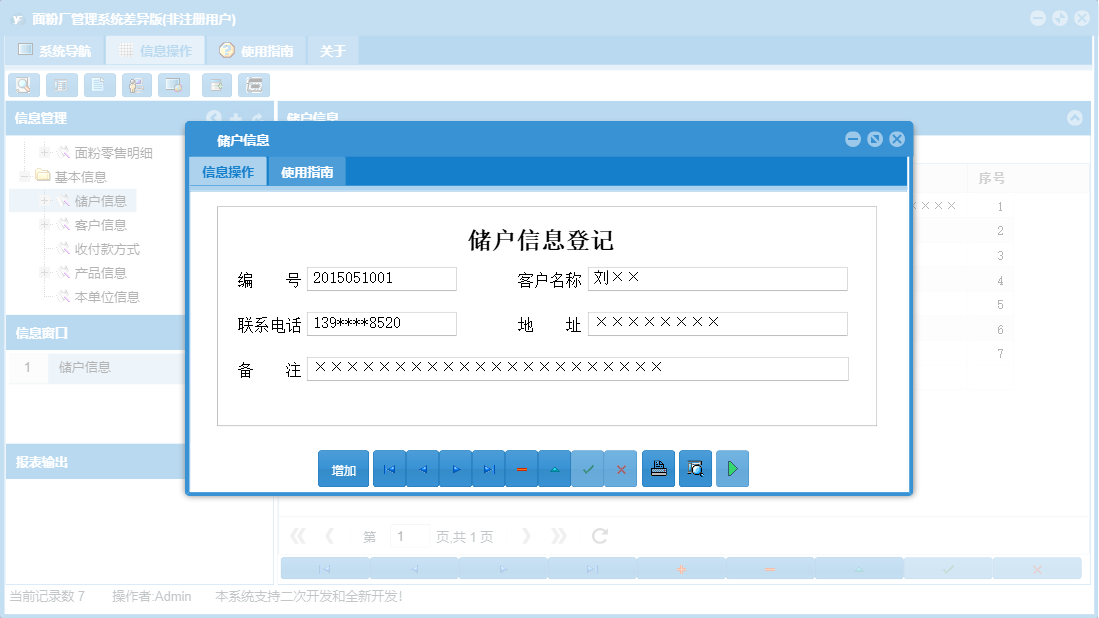
Task: Jump to the last record
Action: [x=489, y=468]
